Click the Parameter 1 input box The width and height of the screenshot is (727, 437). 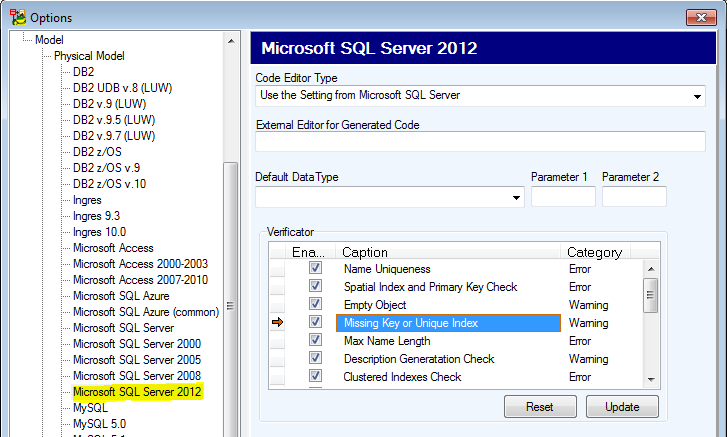click(562, 197)
